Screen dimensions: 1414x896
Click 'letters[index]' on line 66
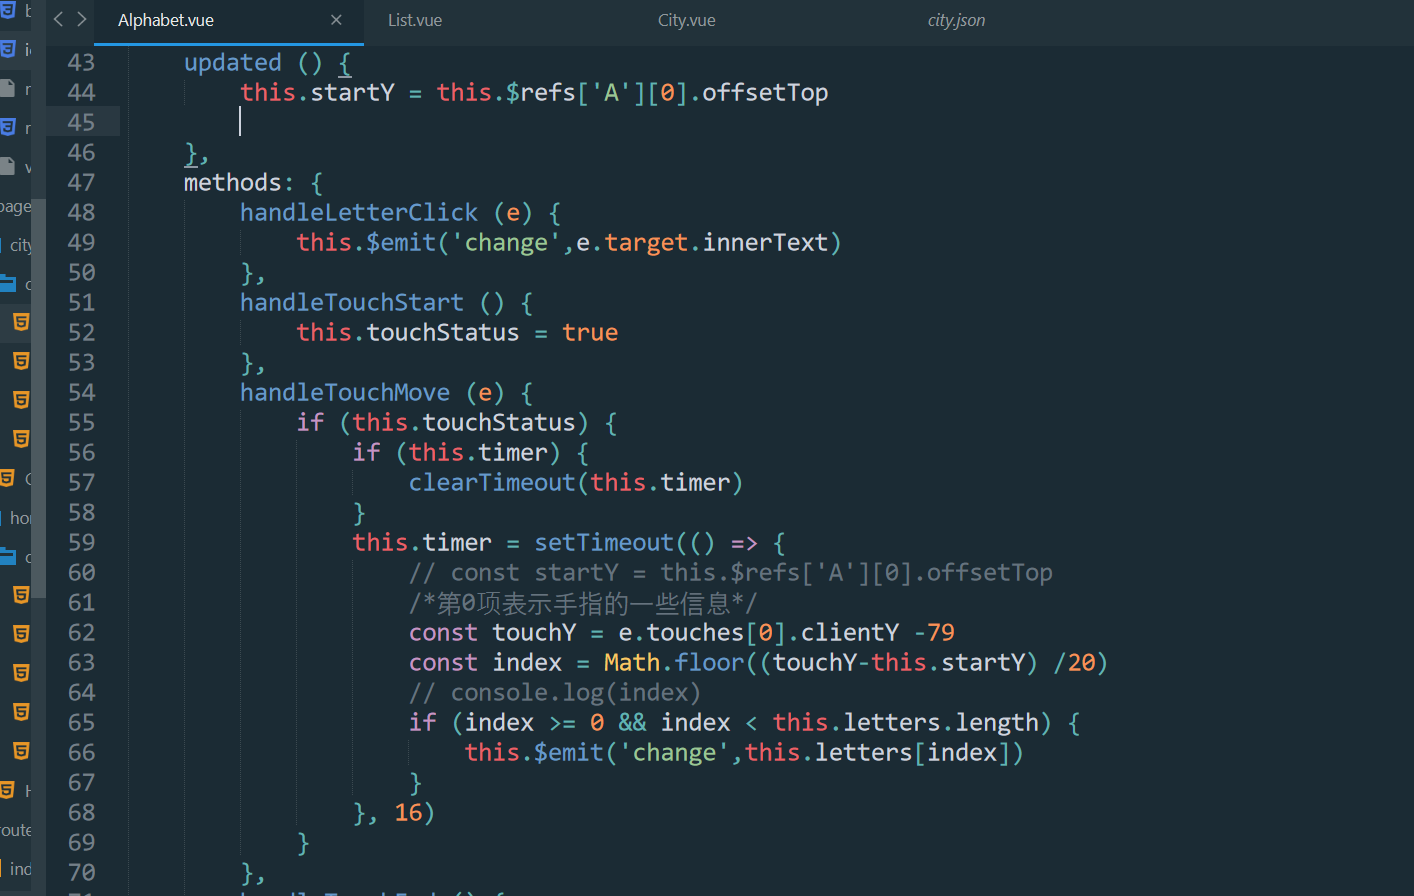coord(913,752)
